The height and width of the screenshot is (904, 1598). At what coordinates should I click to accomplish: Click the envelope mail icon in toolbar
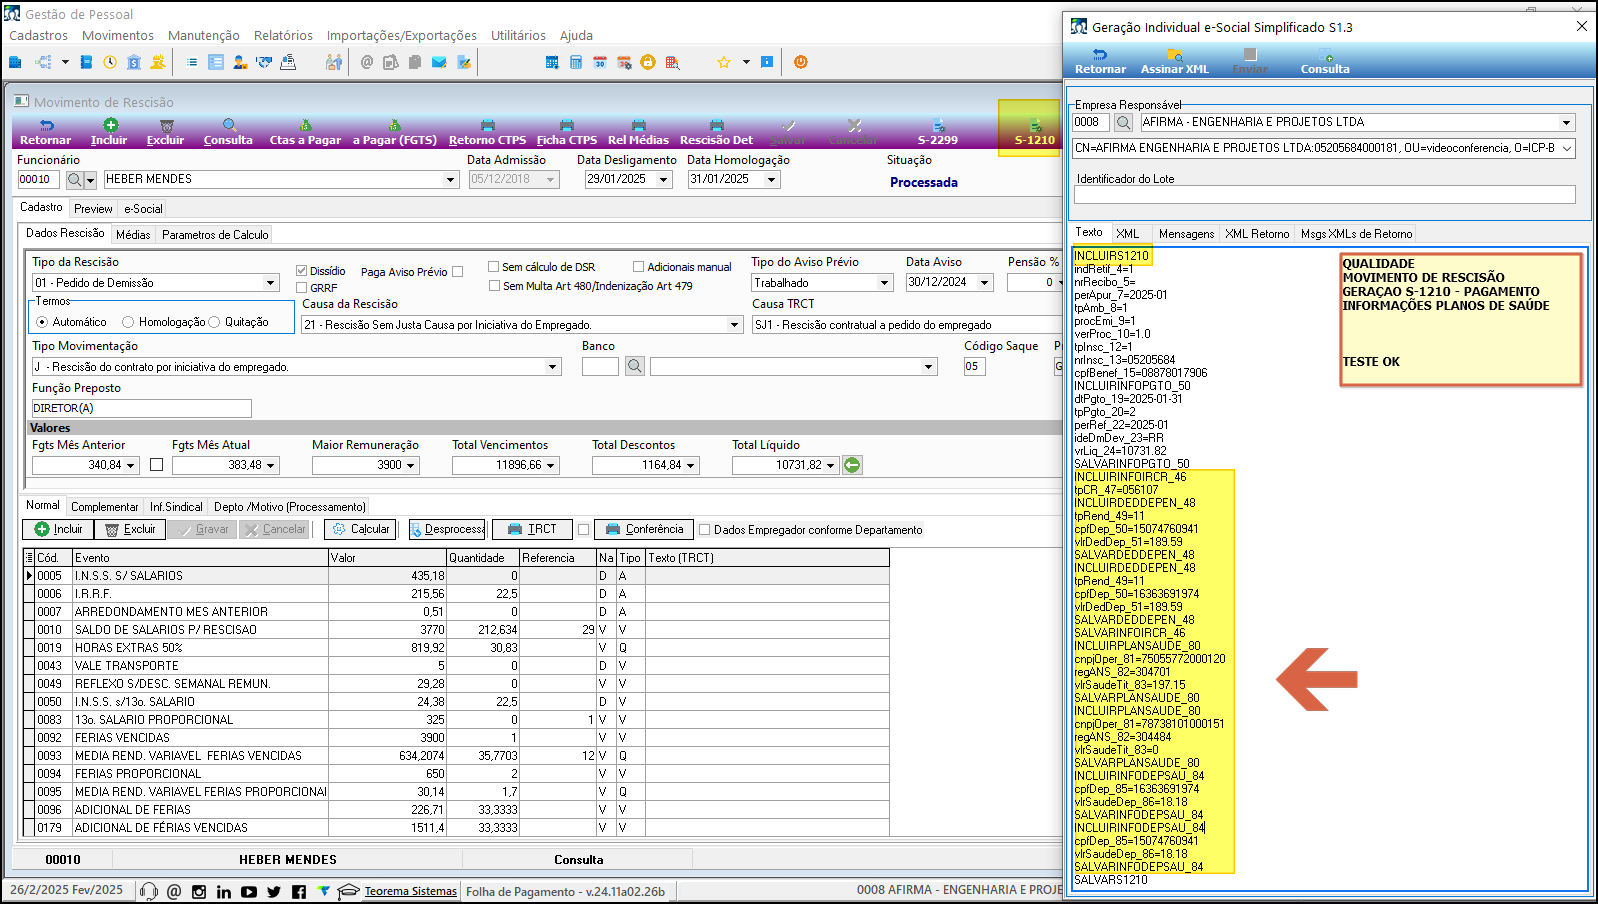[x=439, y=62]
